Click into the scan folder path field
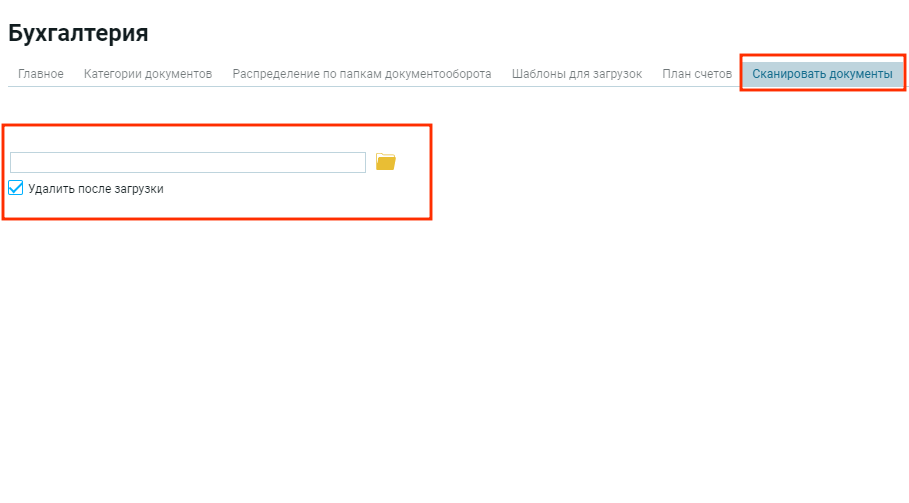 [x=188, y=162]
